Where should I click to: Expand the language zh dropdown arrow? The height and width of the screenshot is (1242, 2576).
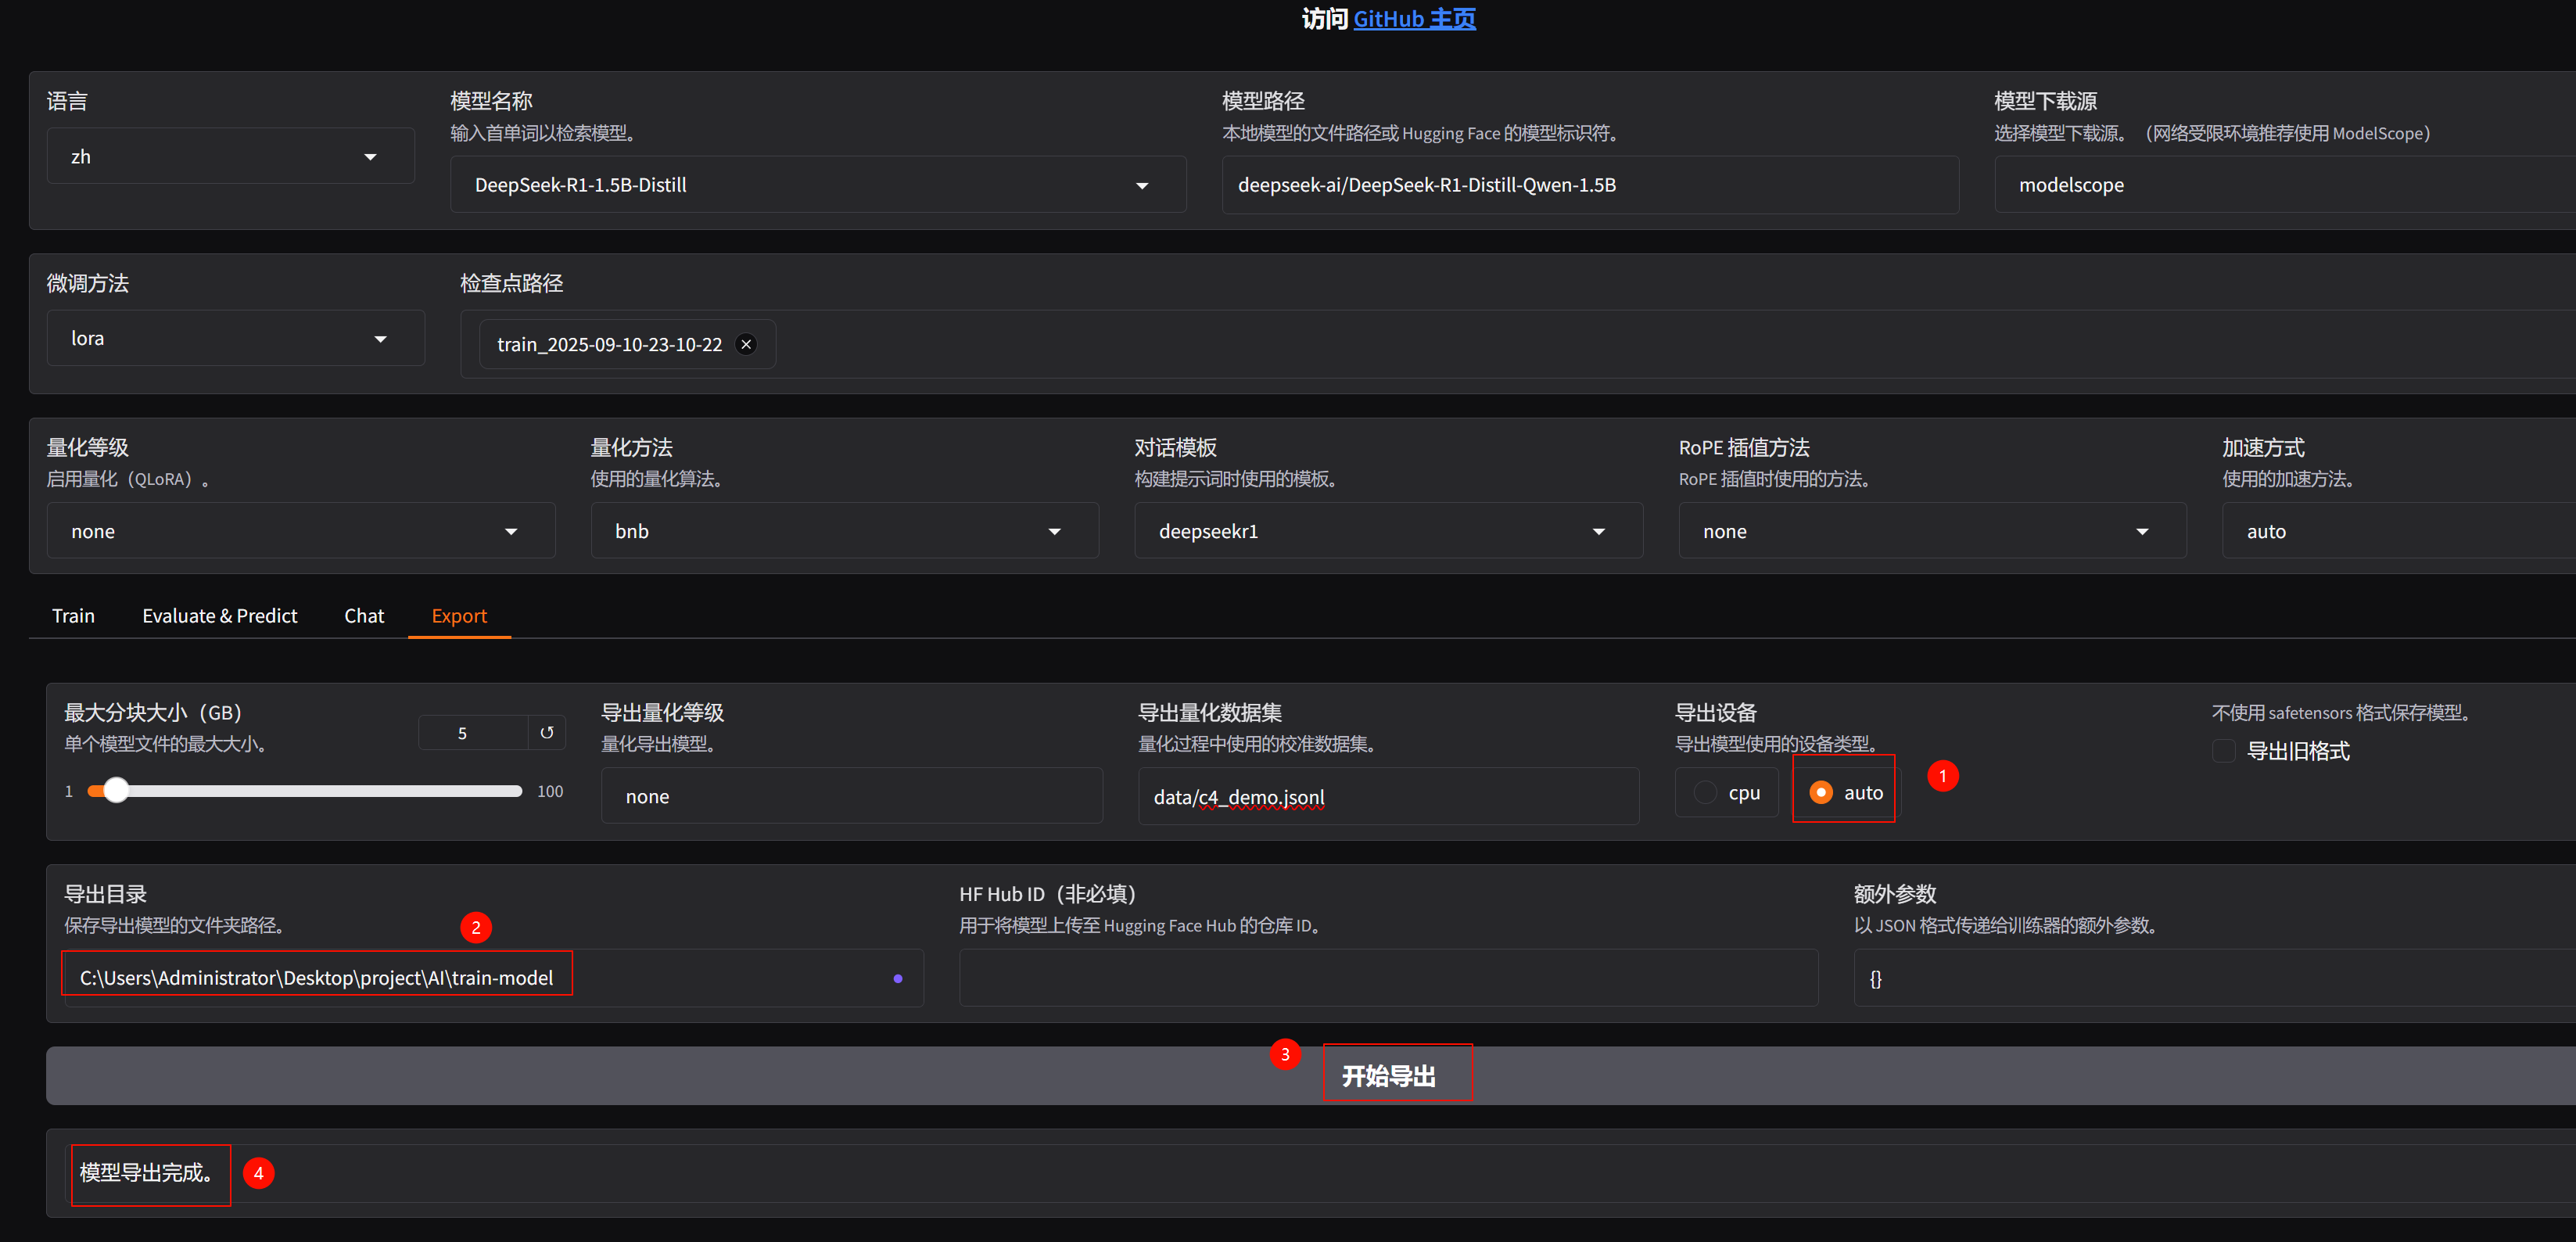point(370,157)
